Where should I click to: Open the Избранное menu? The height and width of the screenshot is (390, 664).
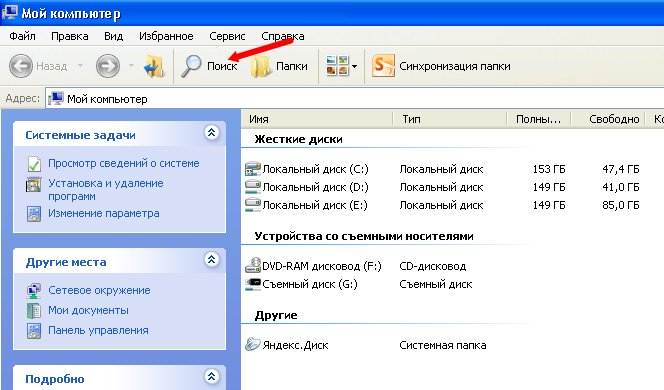(x=166, y=36)
